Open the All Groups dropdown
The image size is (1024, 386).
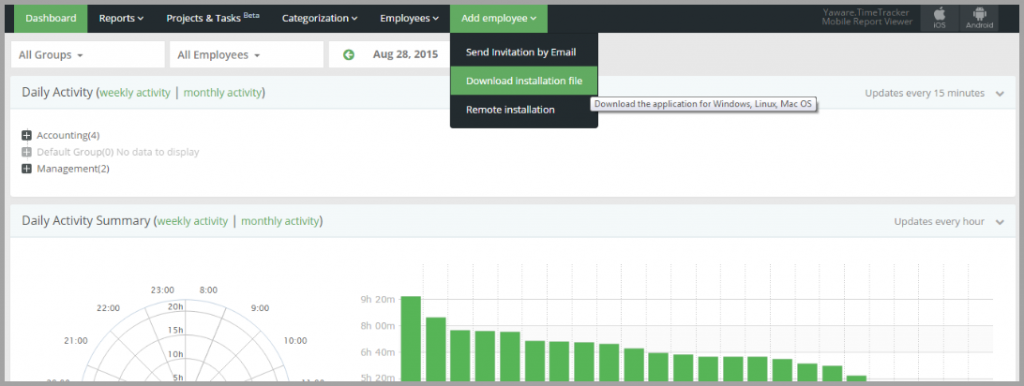point(88,55)
